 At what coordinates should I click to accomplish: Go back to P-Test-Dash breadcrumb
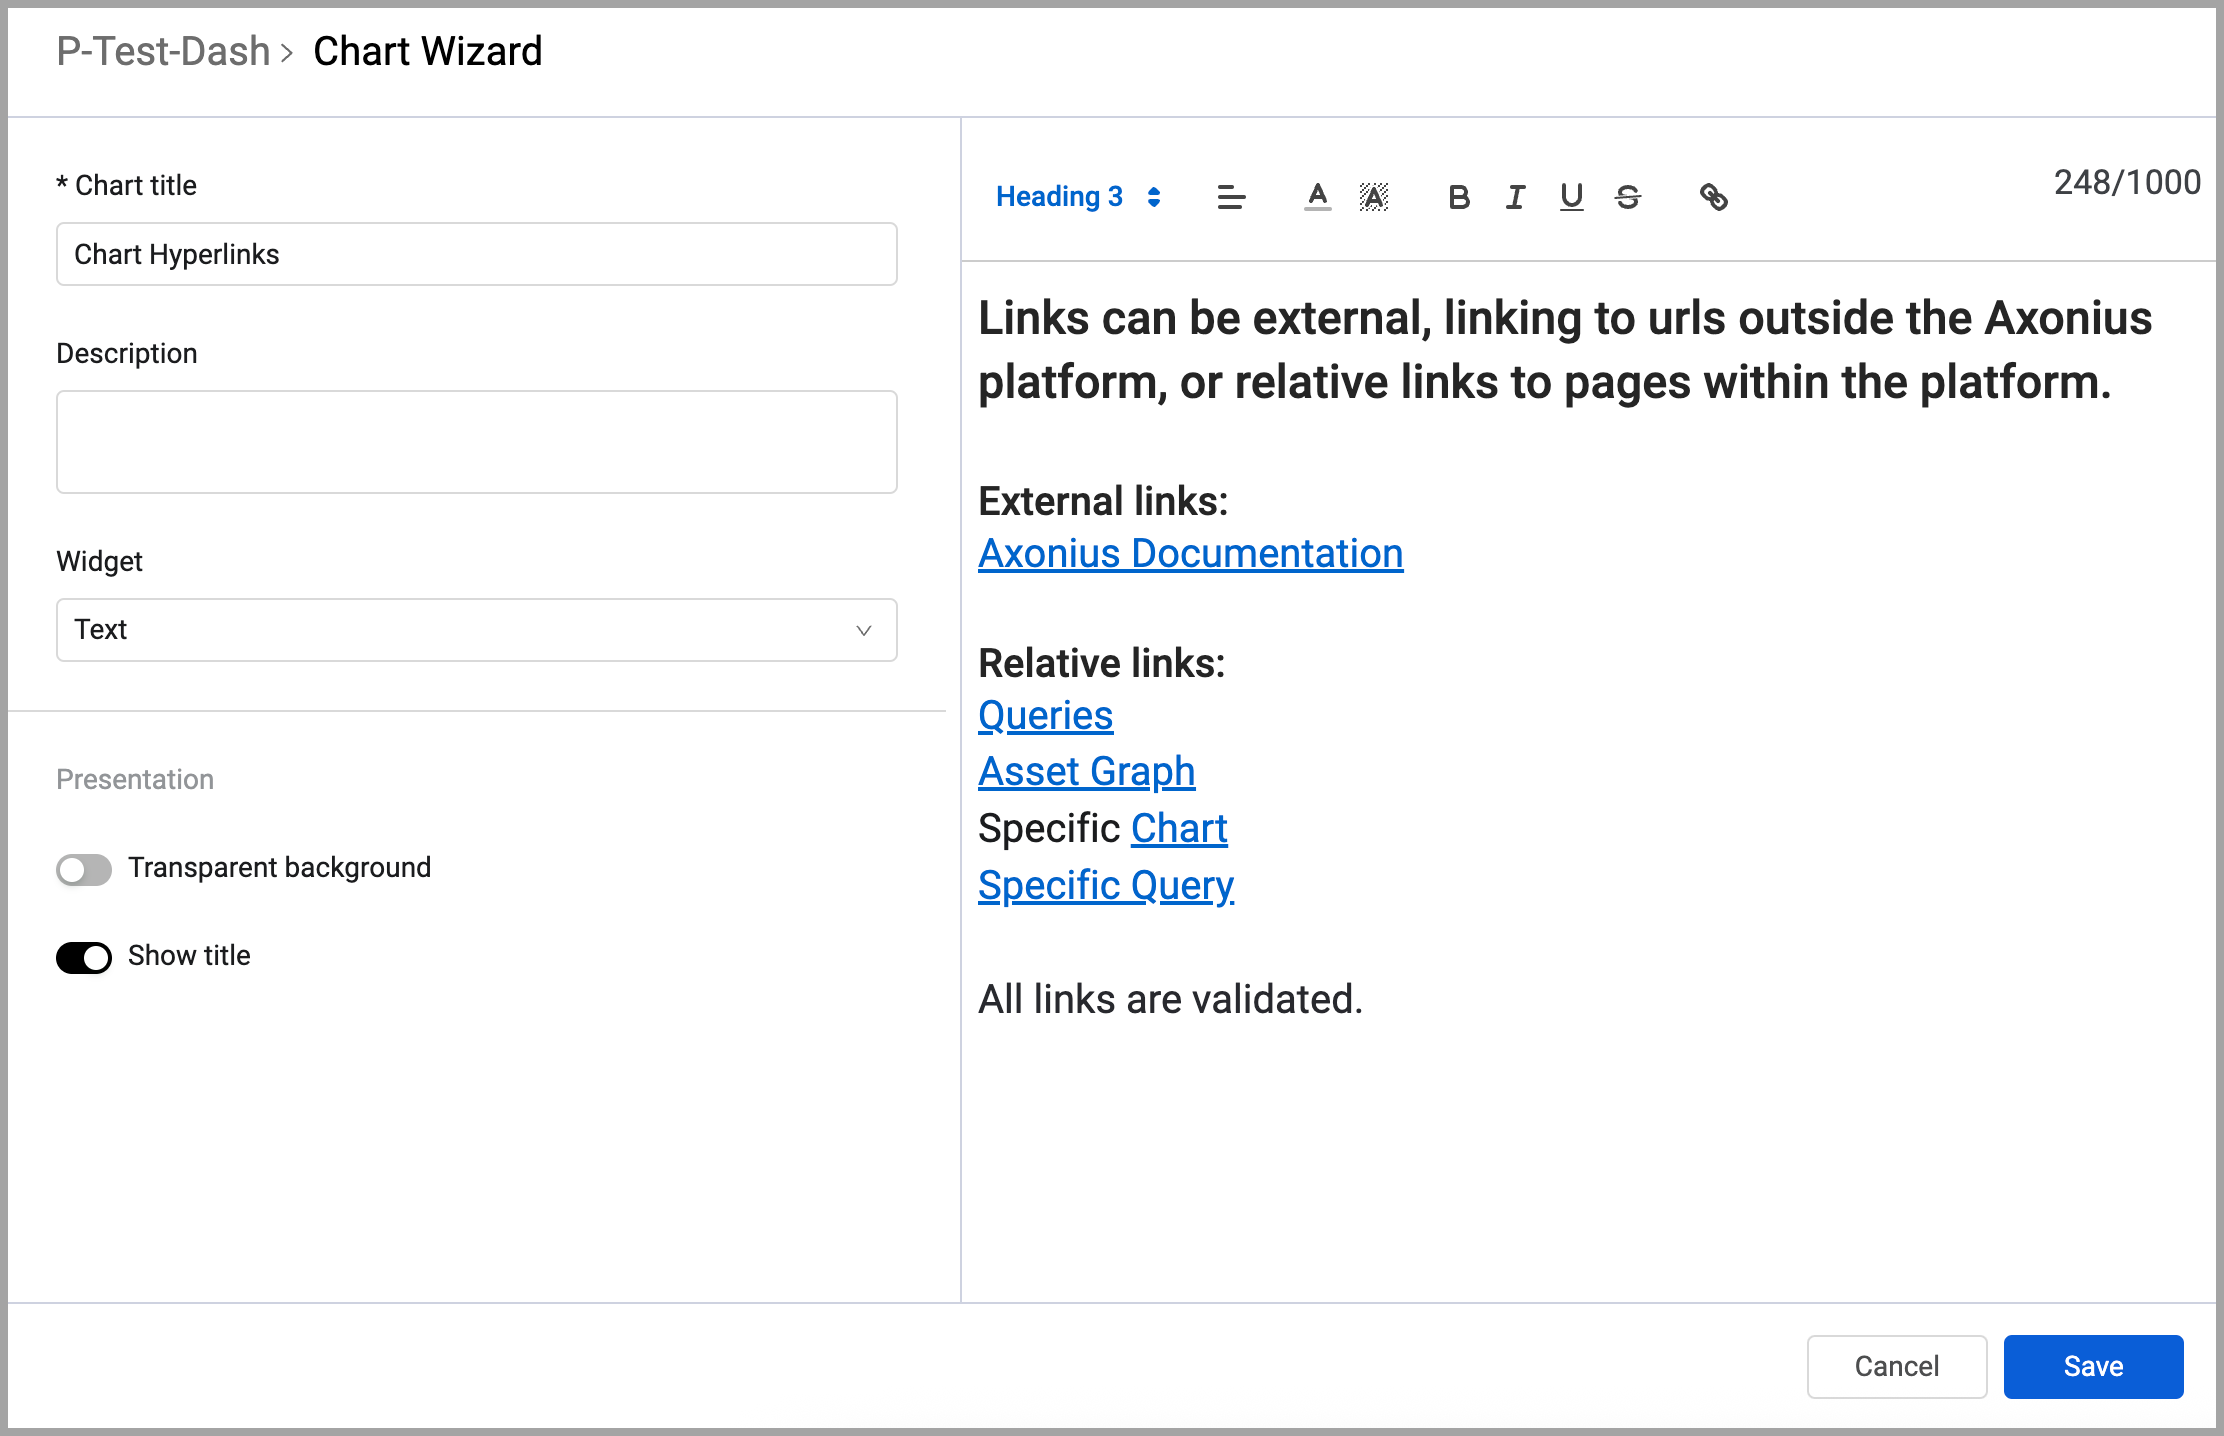163,52
